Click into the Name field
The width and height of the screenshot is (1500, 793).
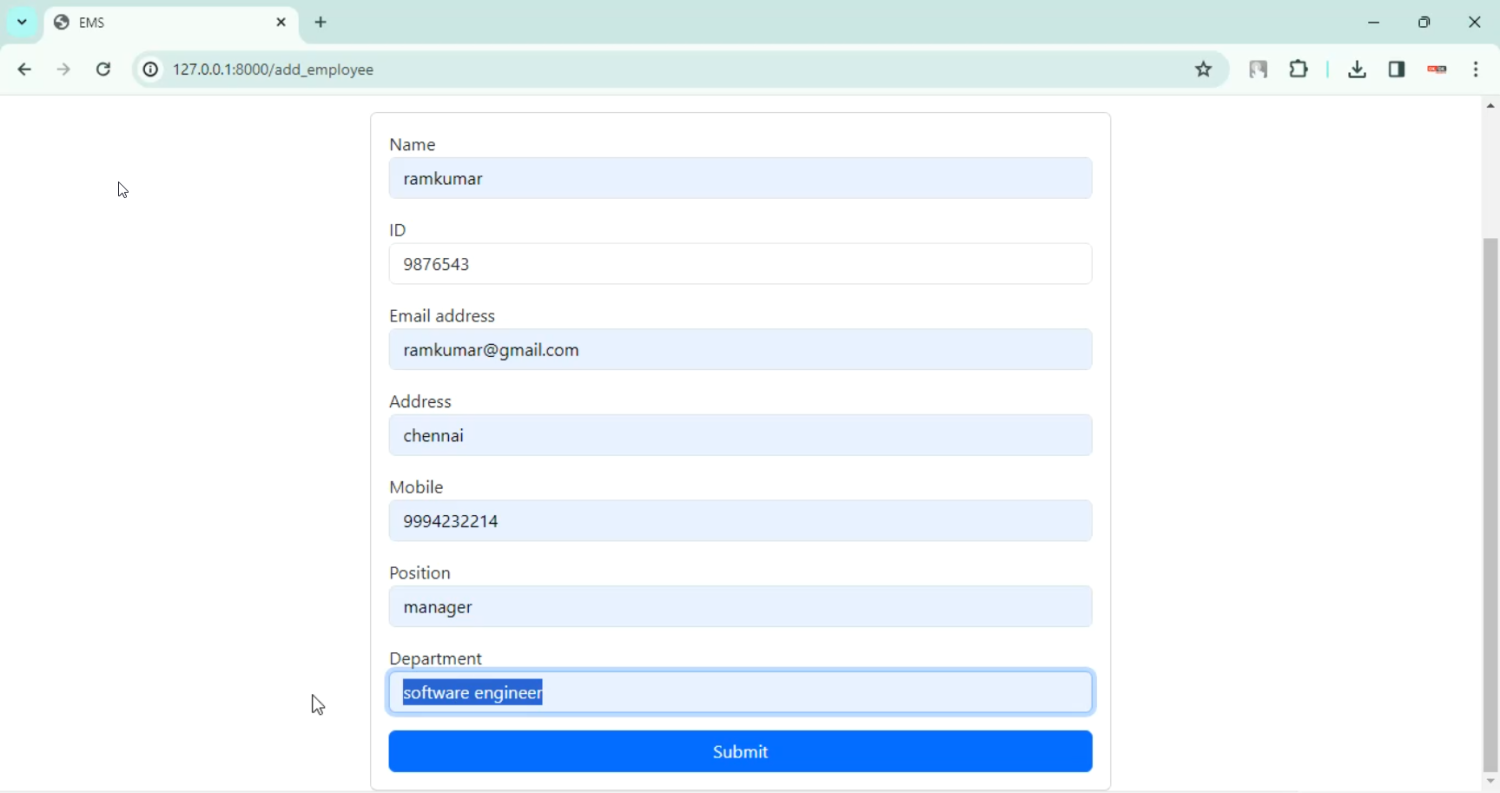point(740,179)
